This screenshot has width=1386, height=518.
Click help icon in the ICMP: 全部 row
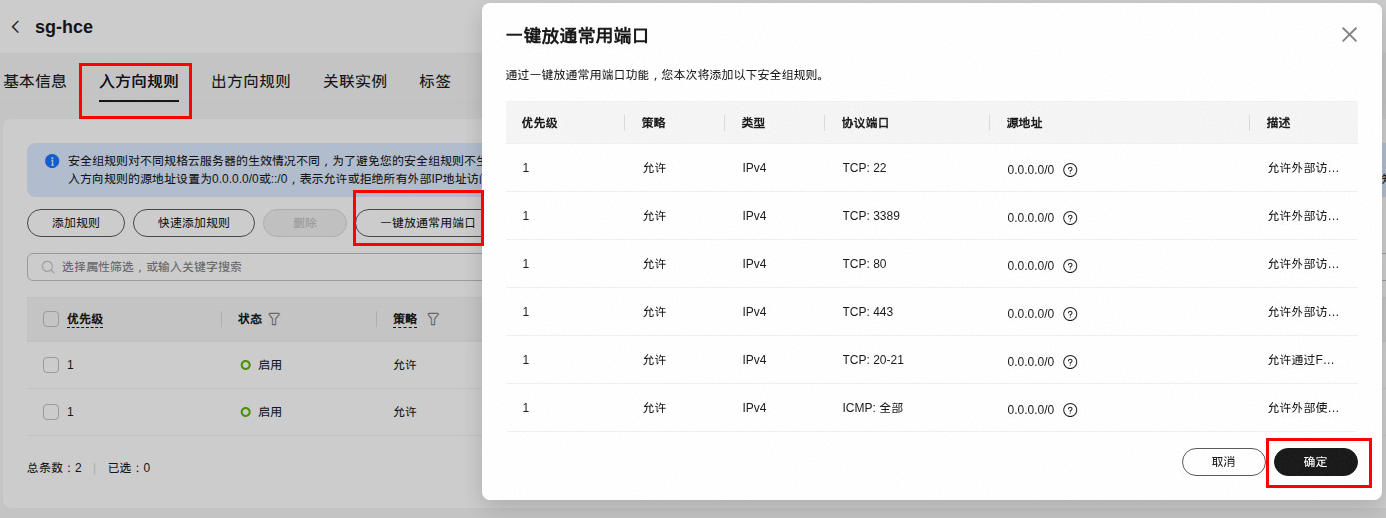point(1070,410)
